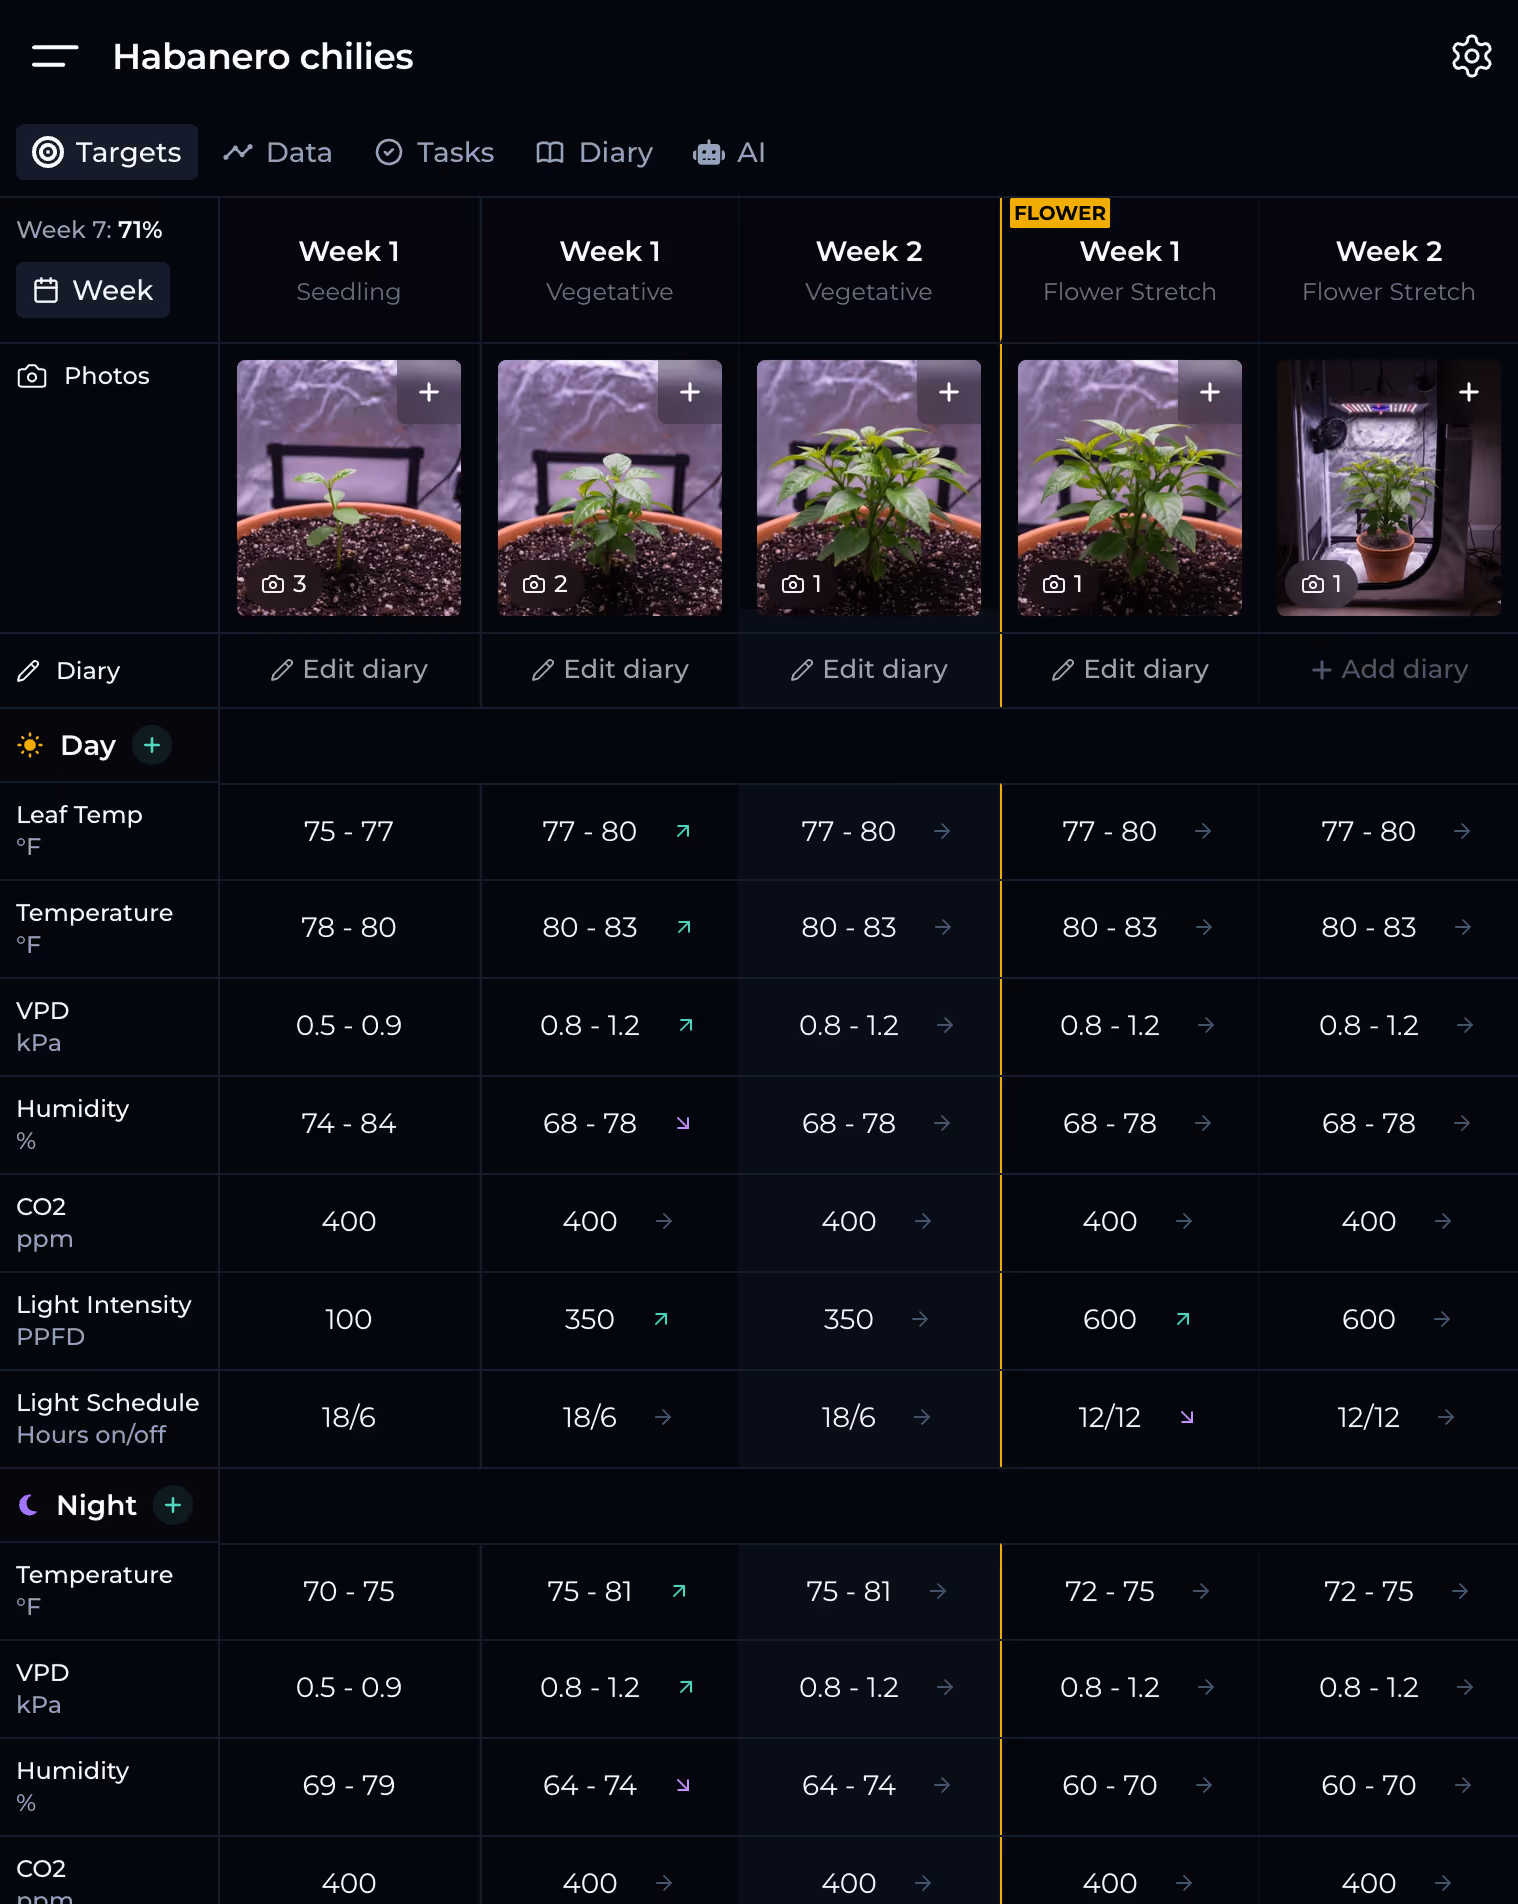Viewport: 1518px width, 1904px height.
Task: Edit diary for Week 2 Vegetative
Action: (x=869, y=669)
